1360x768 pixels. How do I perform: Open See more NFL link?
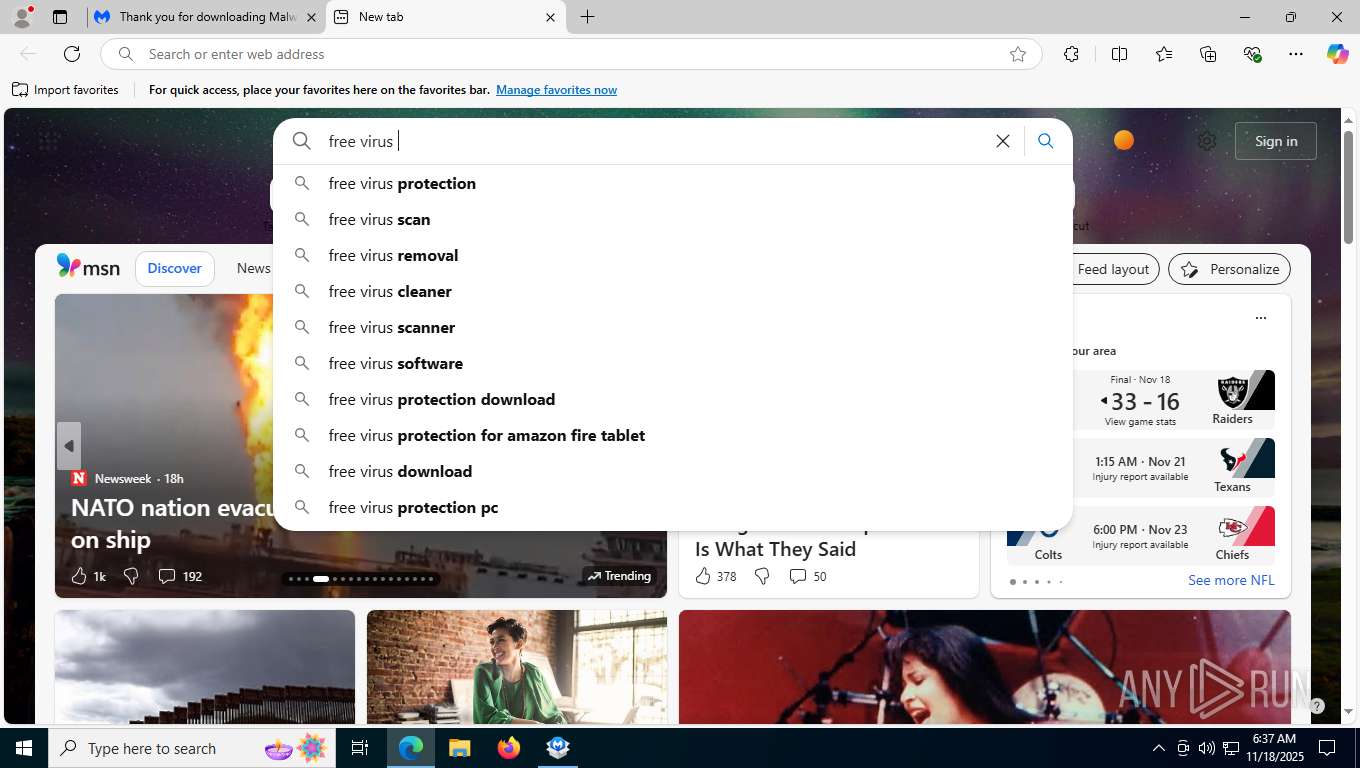[x=1231, y=580]
